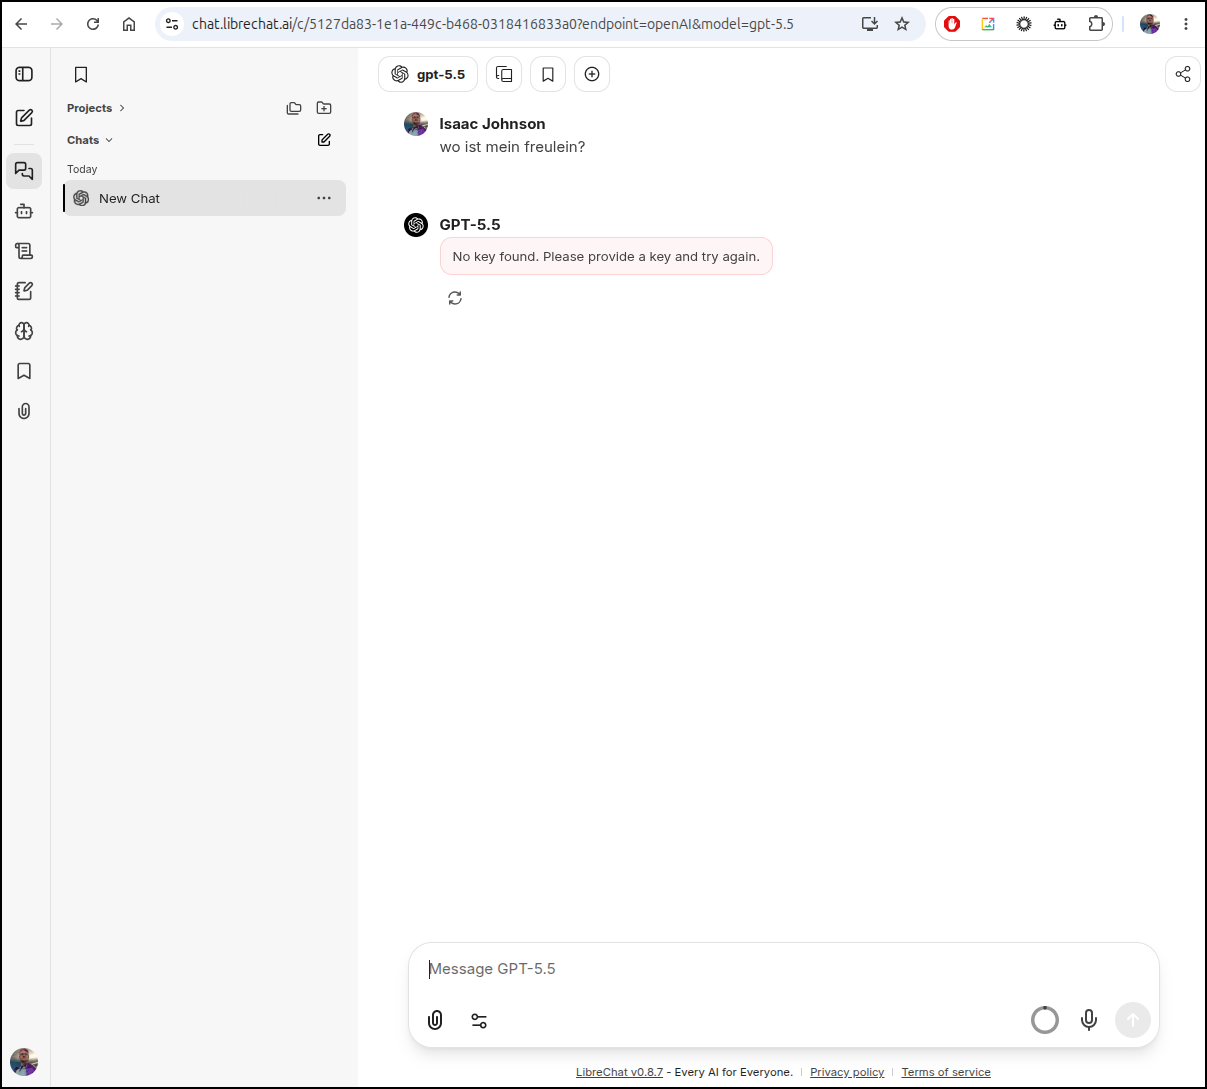
Task: Open the gpt-5.5 model selector
Action: [428, 74]
